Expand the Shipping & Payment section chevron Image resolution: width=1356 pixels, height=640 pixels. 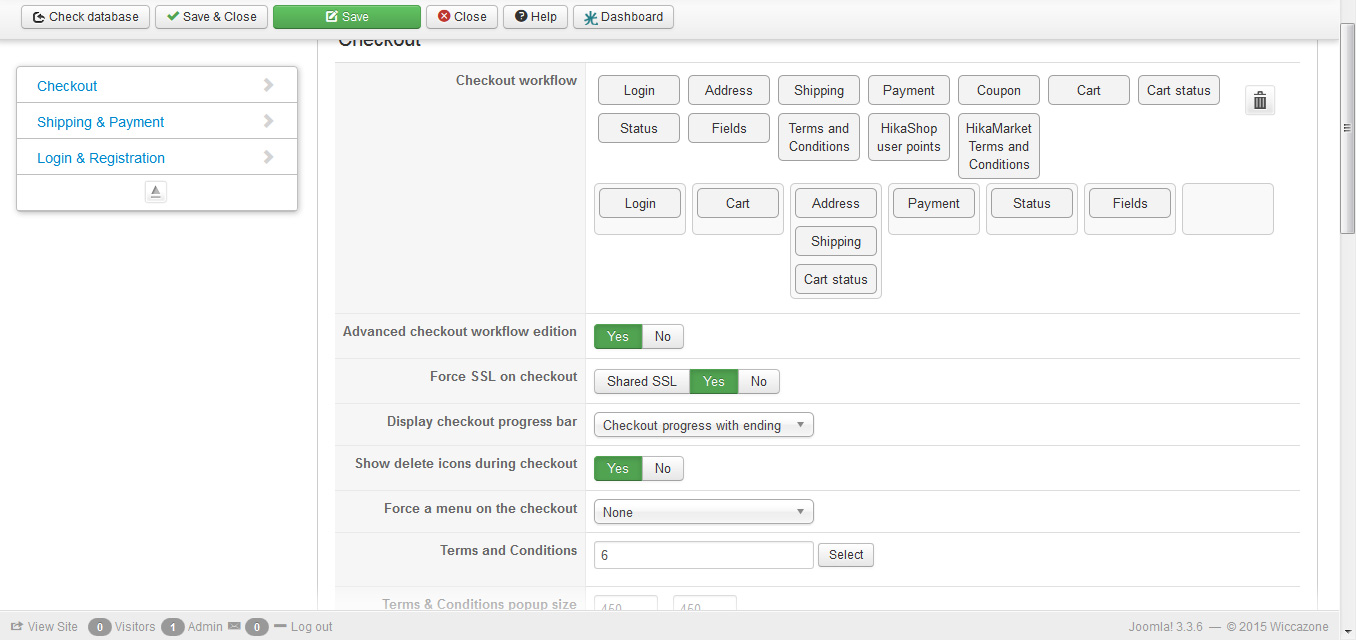pos(268,122)
